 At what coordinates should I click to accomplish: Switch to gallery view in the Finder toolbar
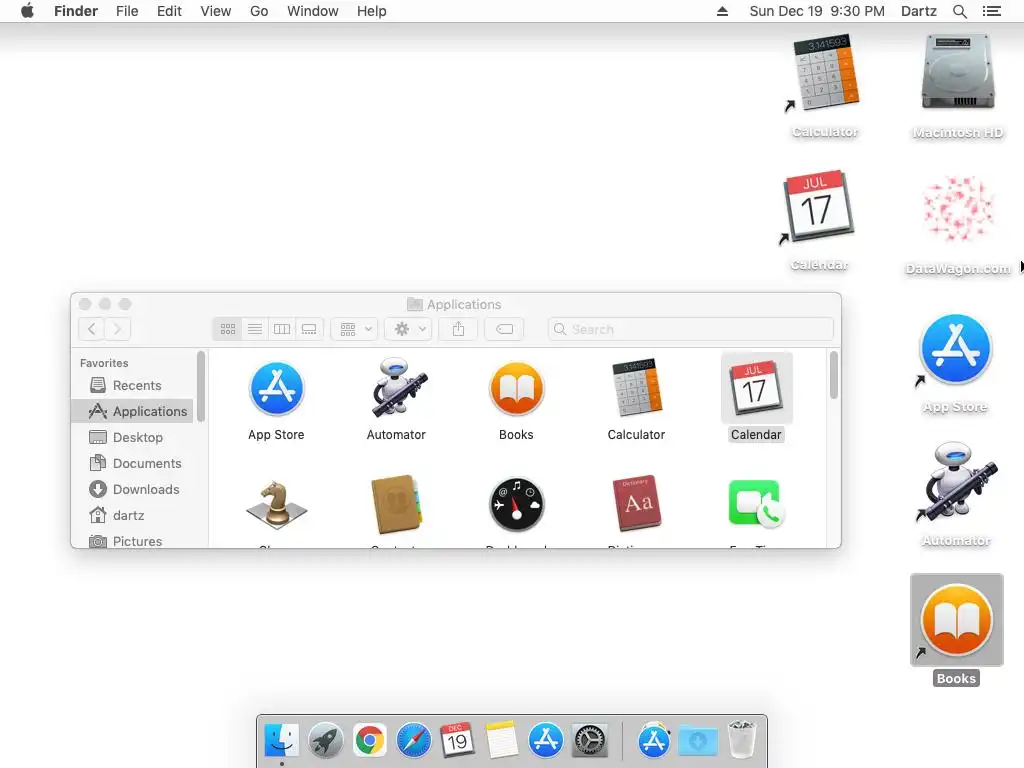[x=309, y=329]
